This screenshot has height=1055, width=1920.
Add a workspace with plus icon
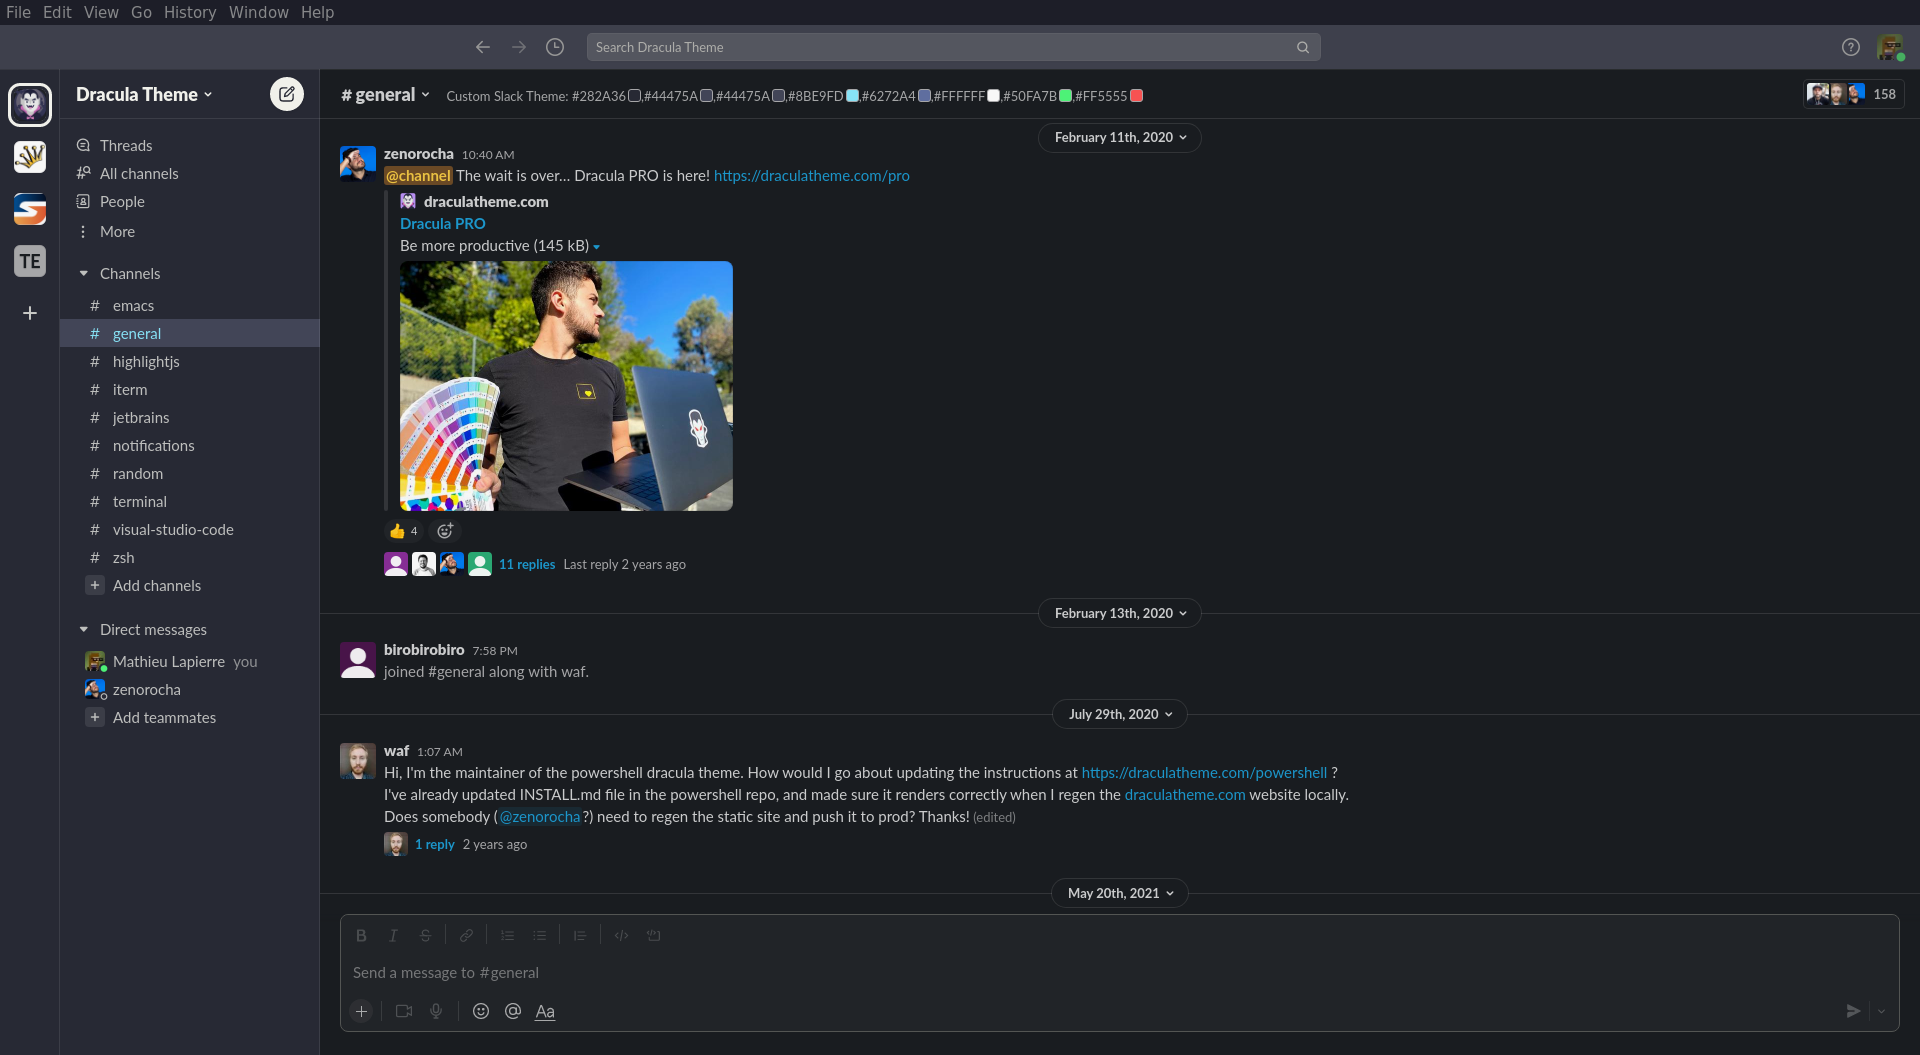point(30,313)
